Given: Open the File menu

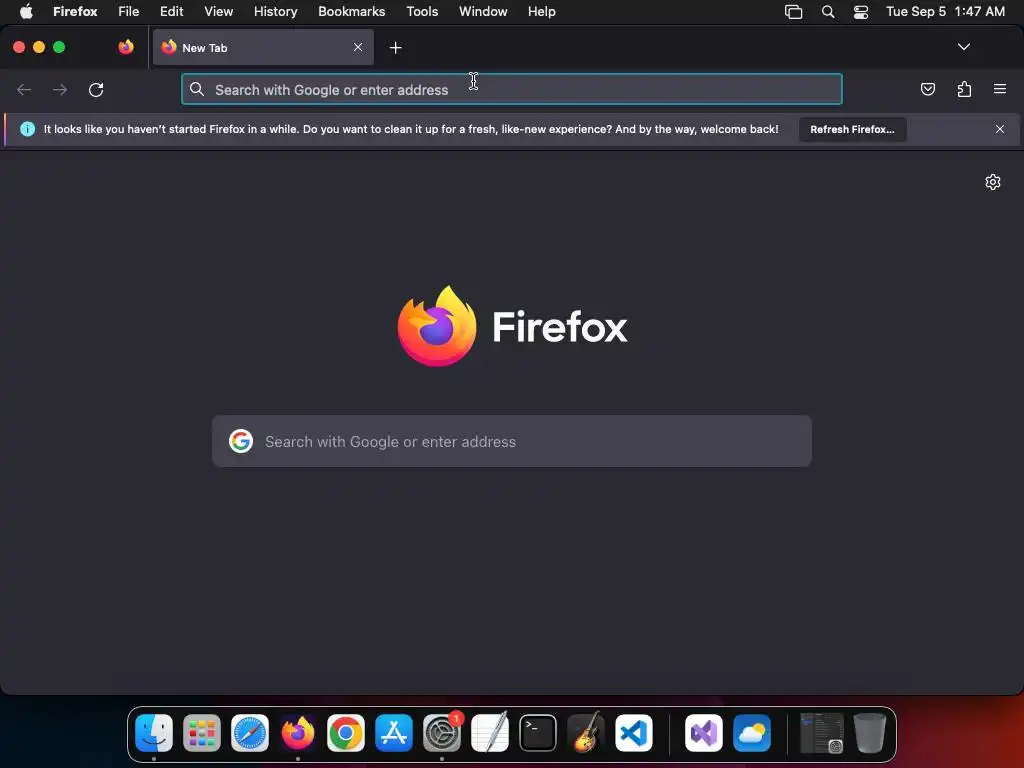Looking at the screenshot, I should (129, 12).
